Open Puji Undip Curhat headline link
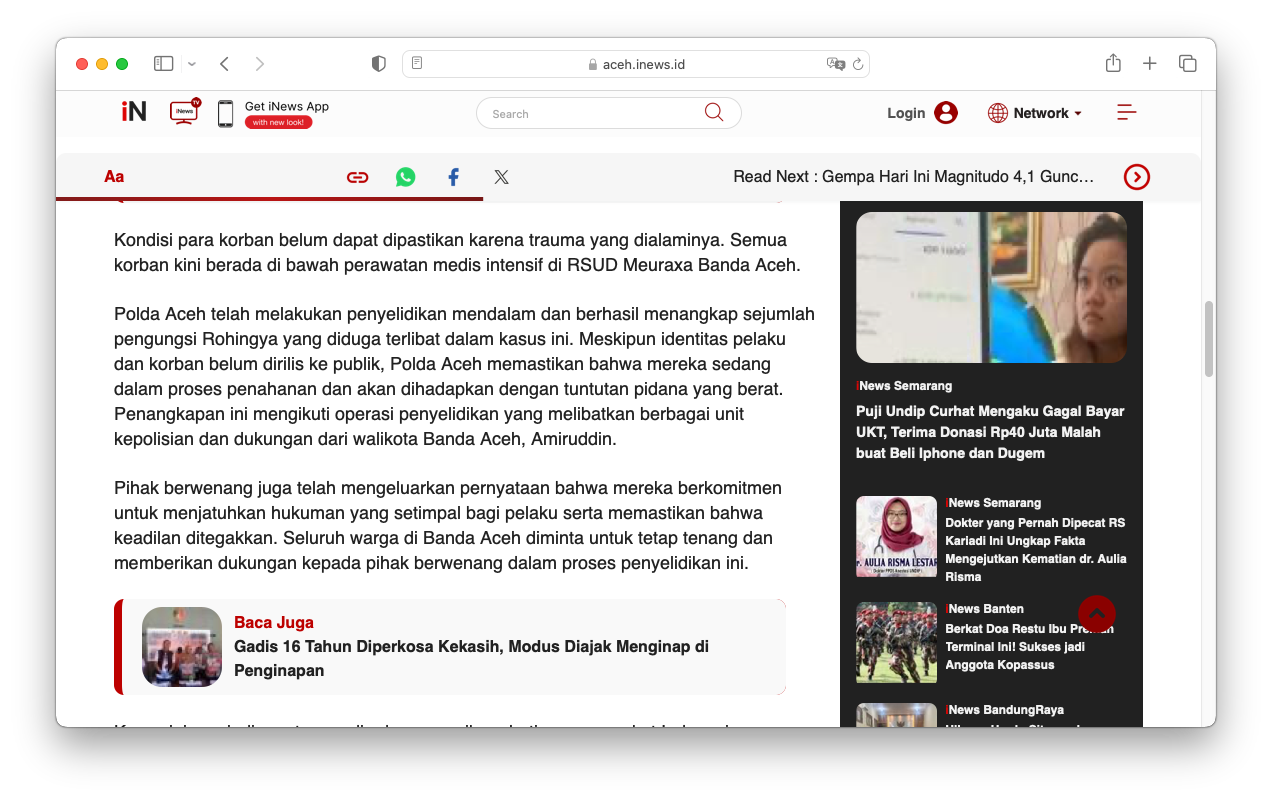 point(990,432)
